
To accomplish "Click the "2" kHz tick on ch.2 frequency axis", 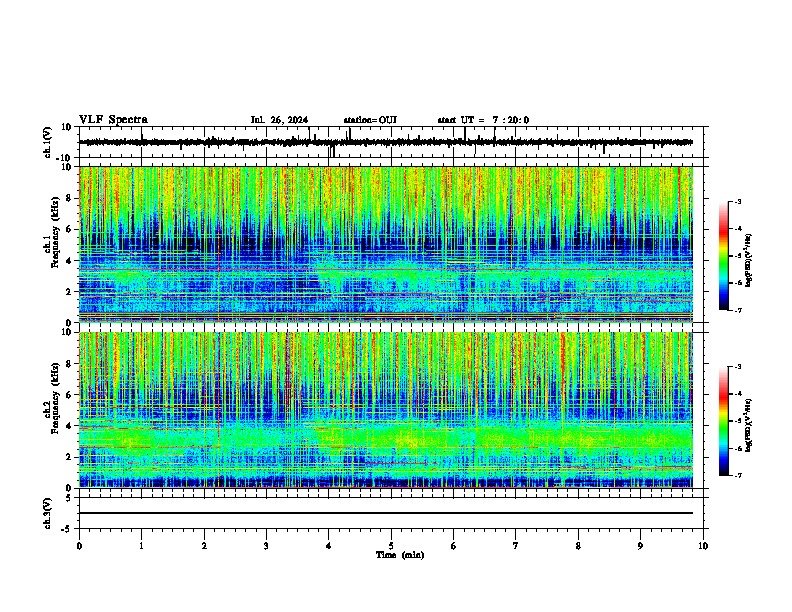I will tap(70, 457).
